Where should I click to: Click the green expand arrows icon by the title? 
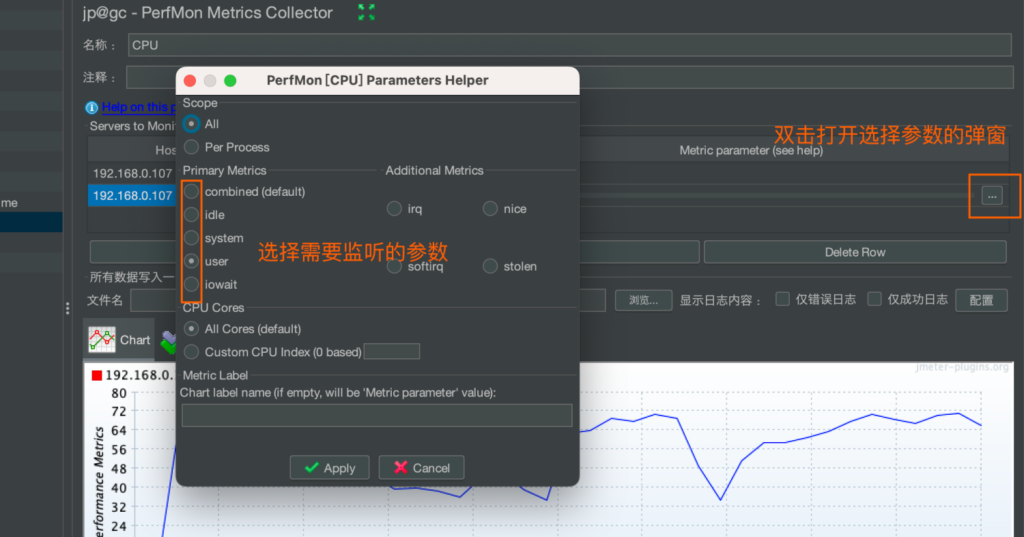(366, 12)
